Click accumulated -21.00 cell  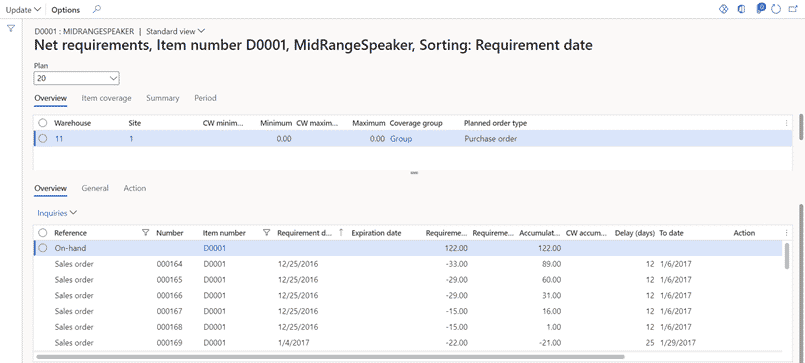[x=549, y=342]
